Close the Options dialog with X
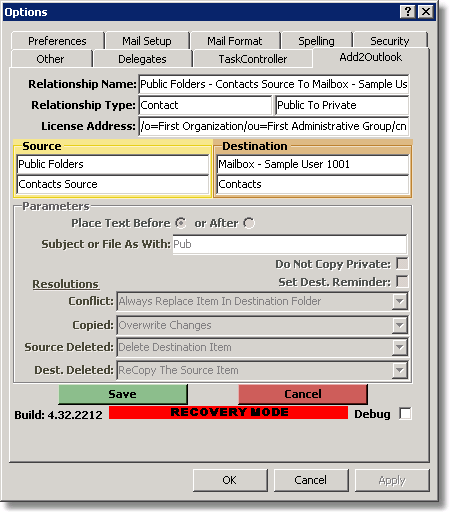451x514 pixels. (x=426, y=12)
